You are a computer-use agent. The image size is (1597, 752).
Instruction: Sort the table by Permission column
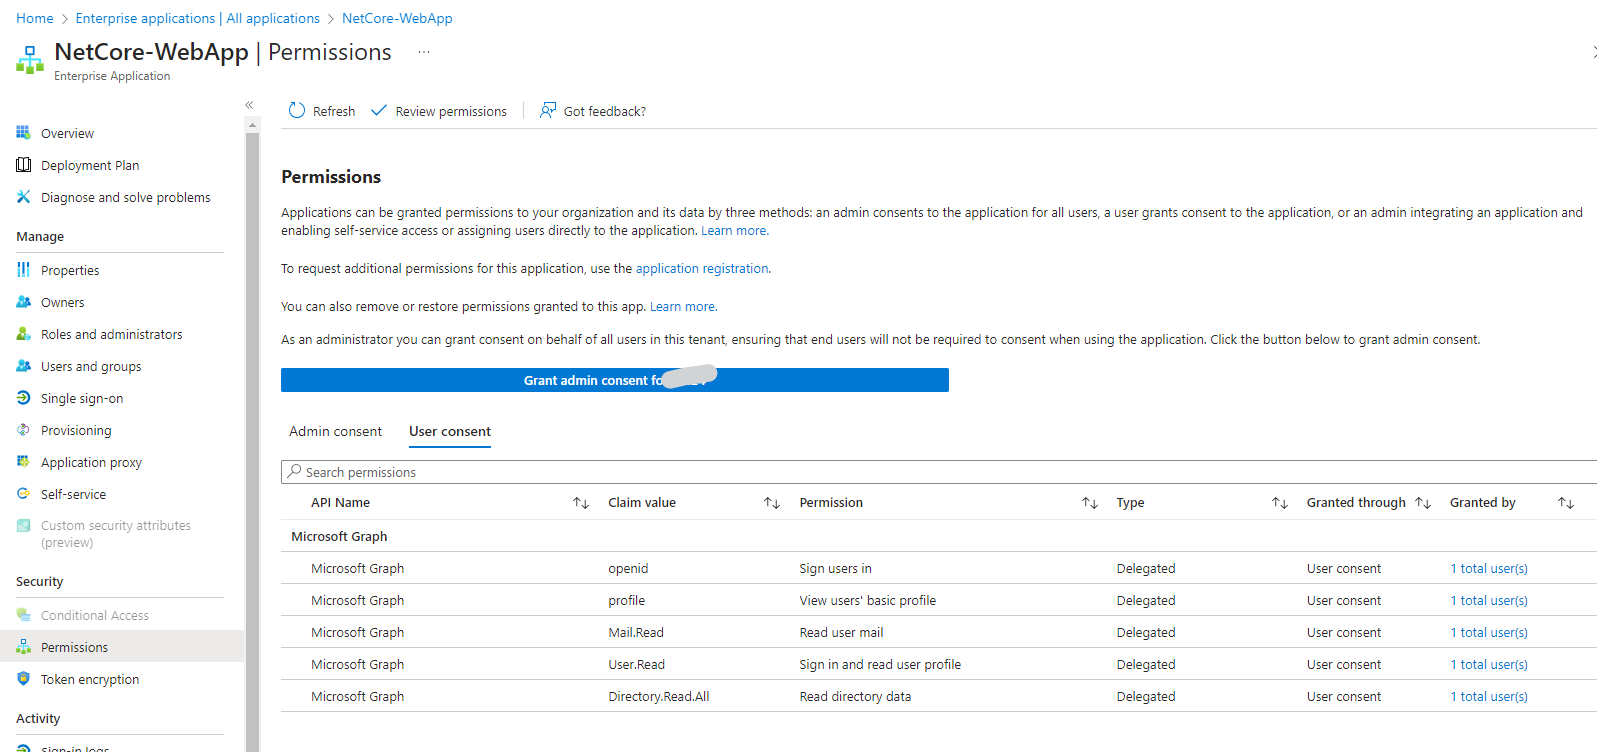[x=1089, y=503]
